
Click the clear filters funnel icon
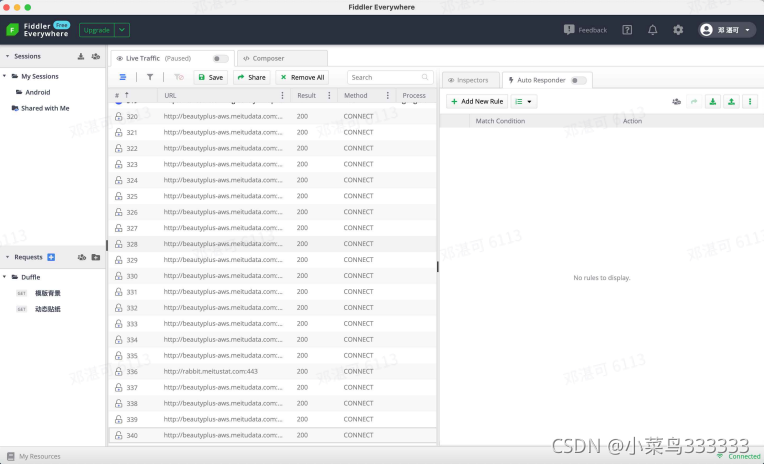click(179, 77)
